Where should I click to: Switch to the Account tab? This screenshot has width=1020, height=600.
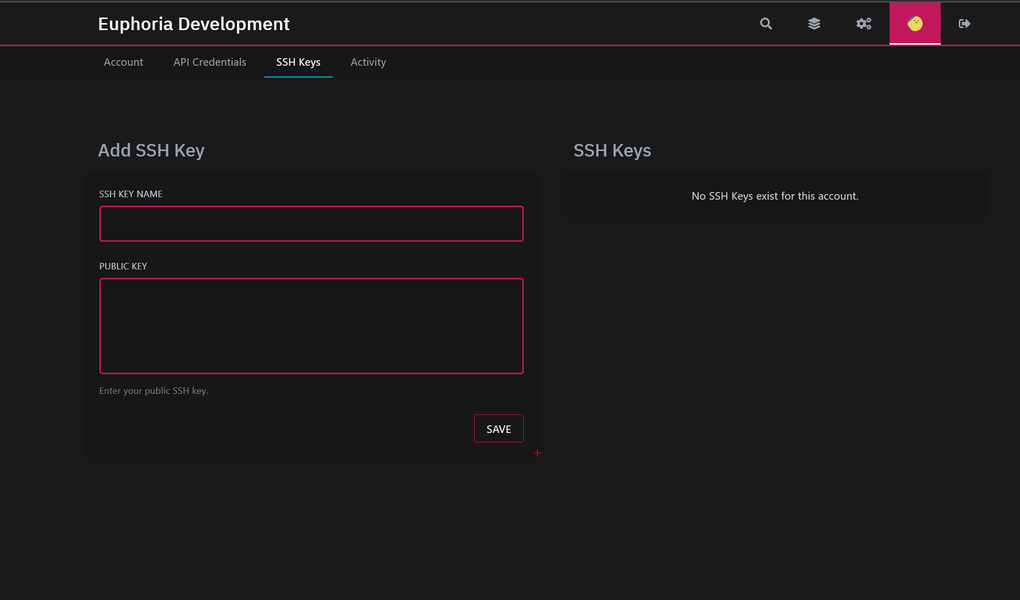[x=124, y=62]
